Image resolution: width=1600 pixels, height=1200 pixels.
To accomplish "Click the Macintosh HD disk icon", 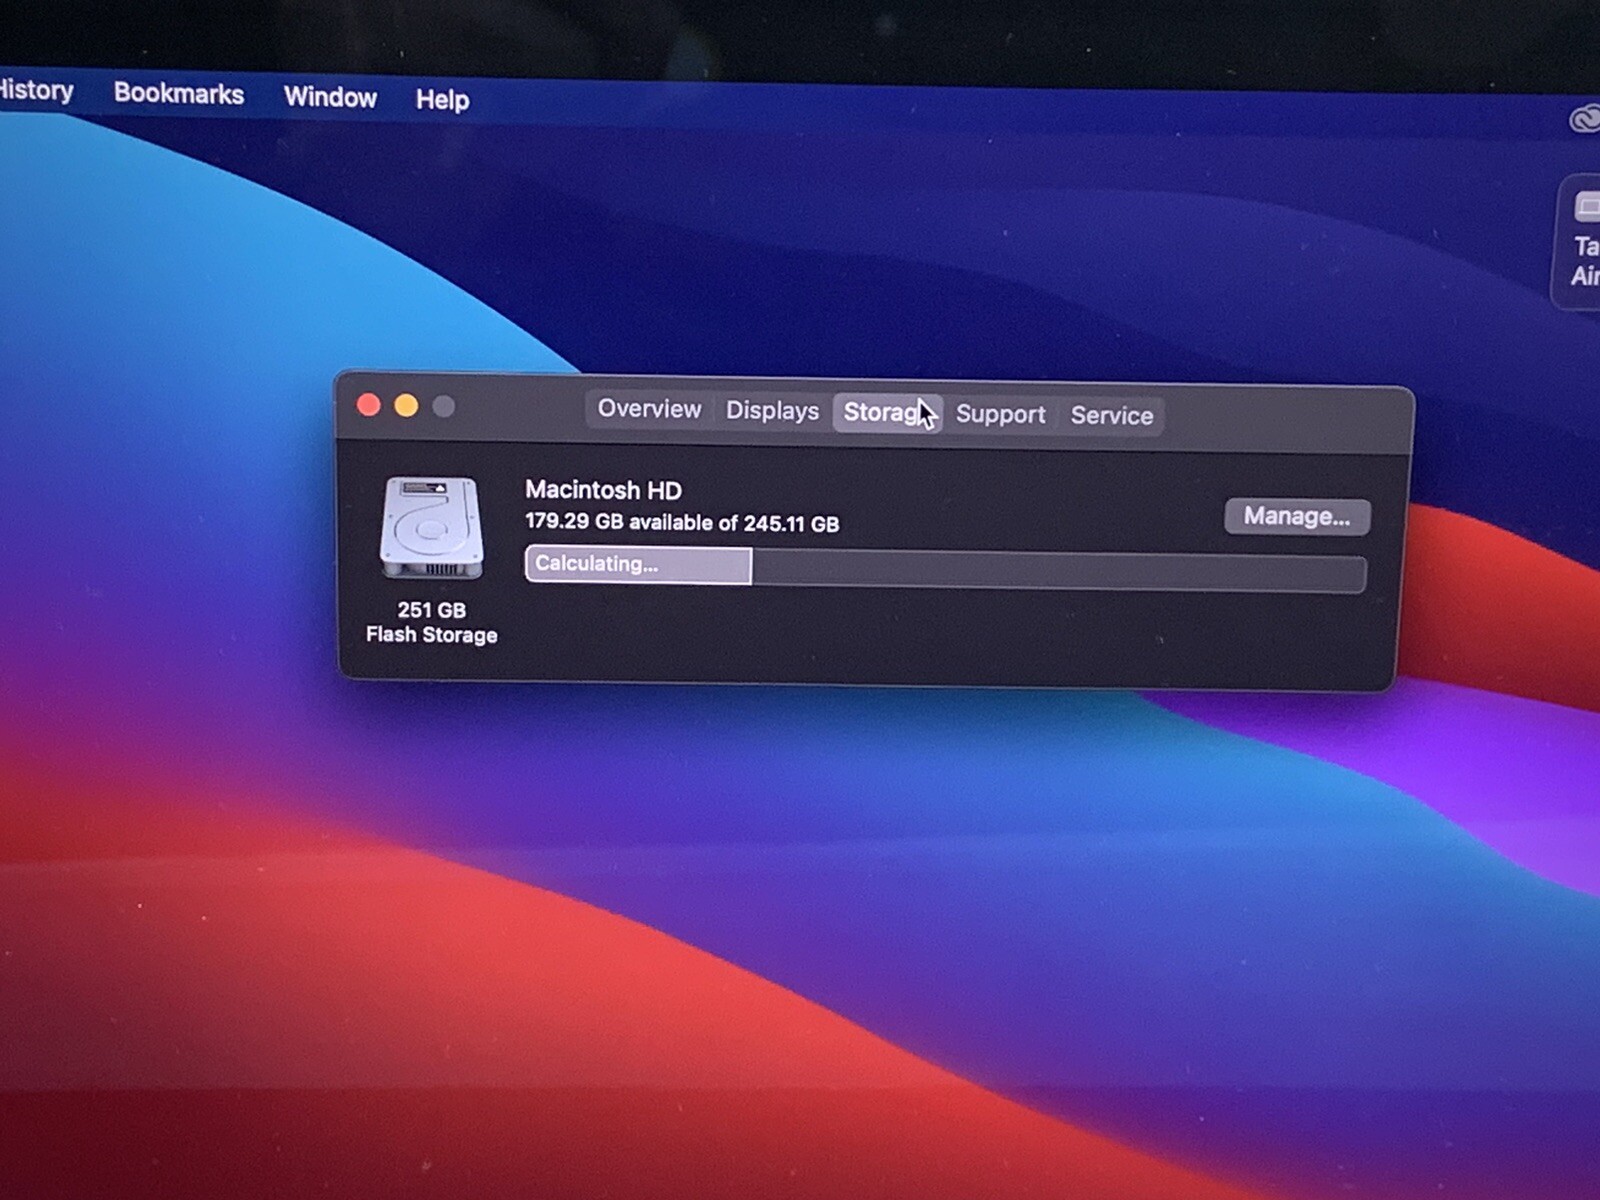I will (431, 527).
